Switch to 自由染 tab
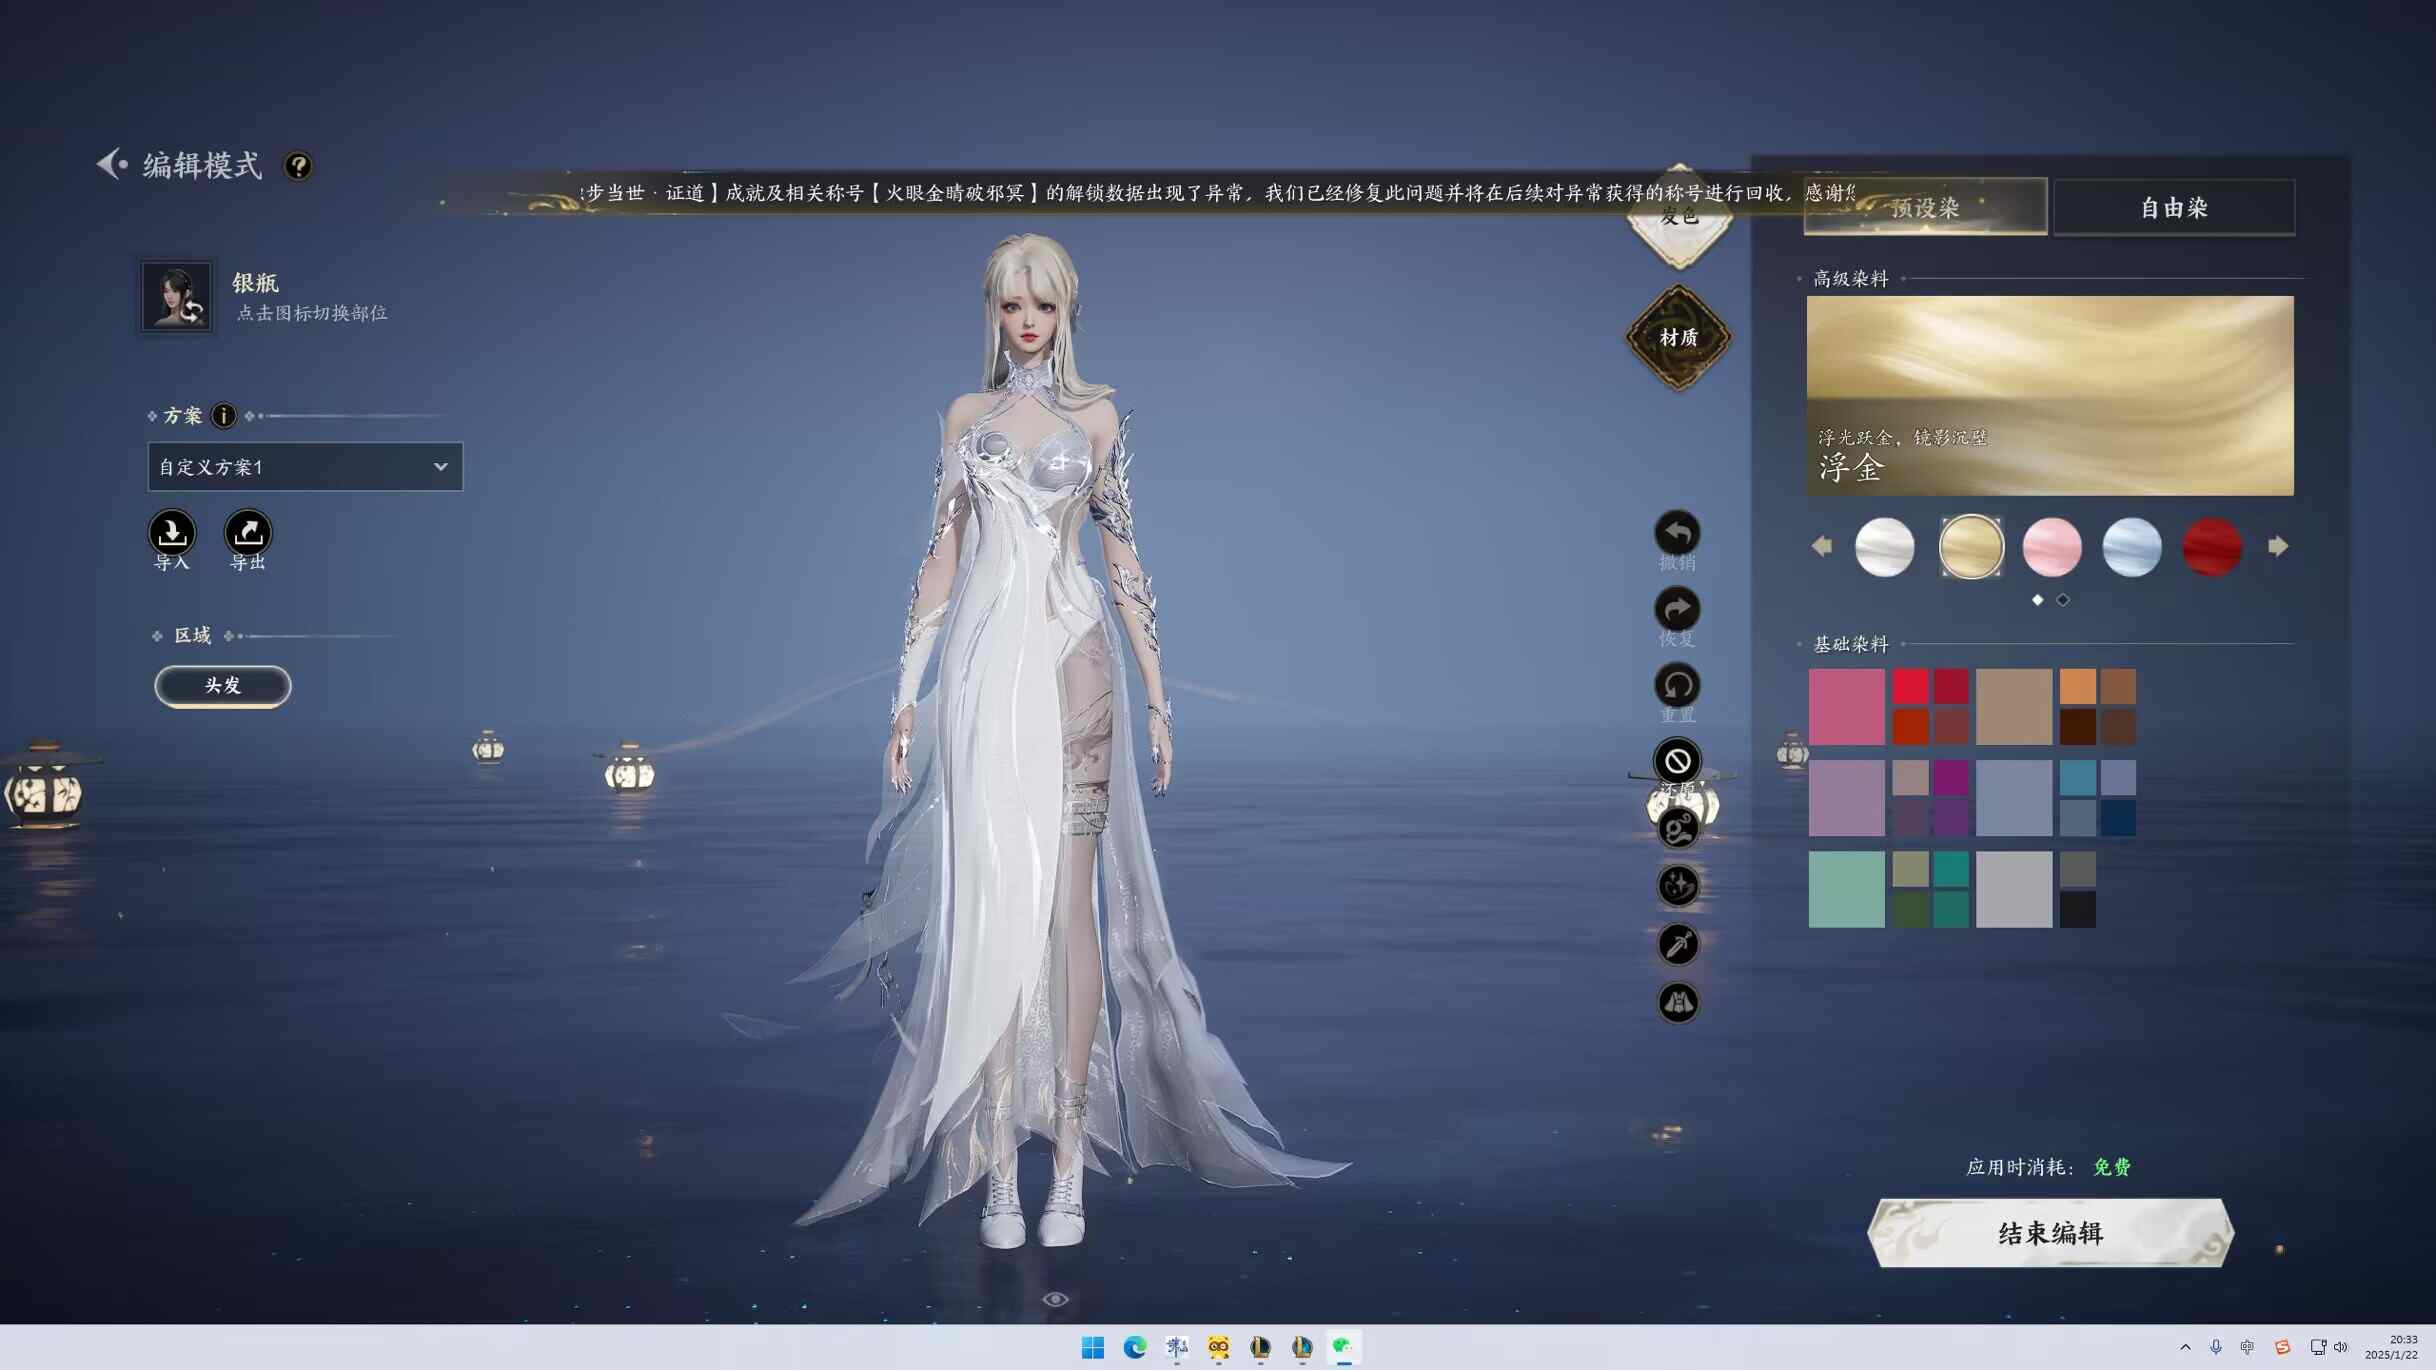 2174,207
